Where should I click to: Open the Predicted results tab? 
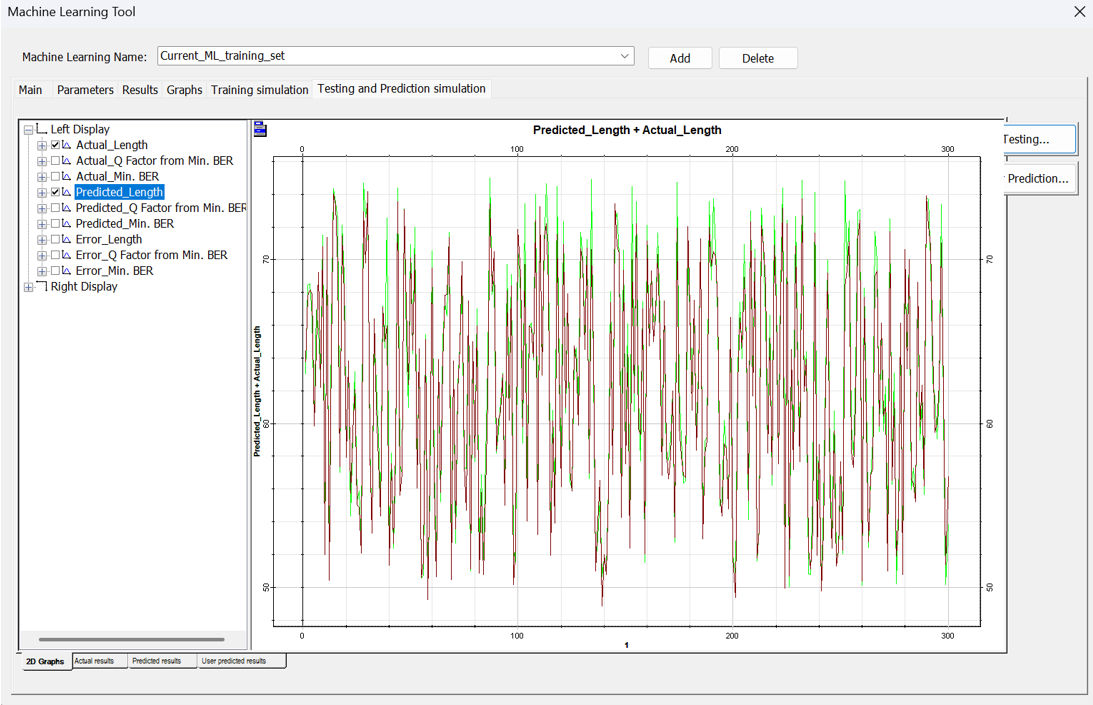(x=156, y=661)
